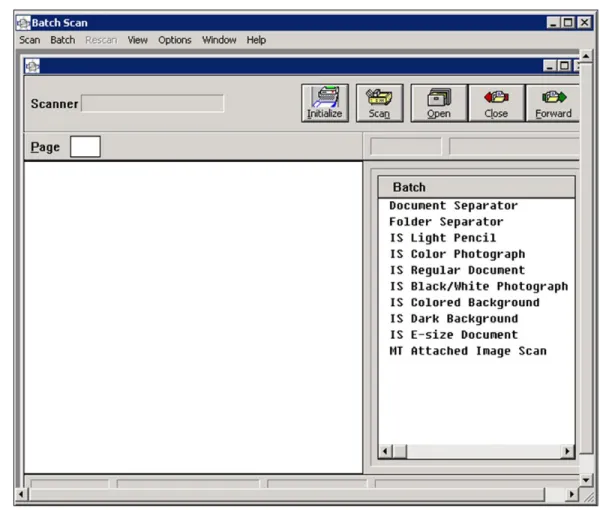Click the batch list horizontal scroll thumb
This screenshot has height=510, width=600.
pos(400,451)
